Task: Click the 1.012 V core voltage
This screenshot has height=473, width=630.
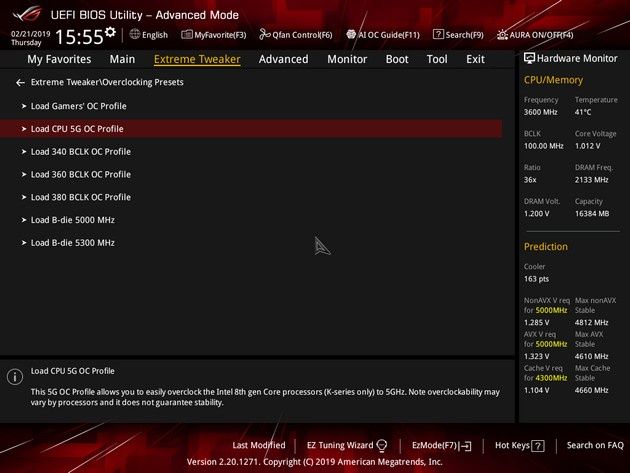Action: click(587, 146)
